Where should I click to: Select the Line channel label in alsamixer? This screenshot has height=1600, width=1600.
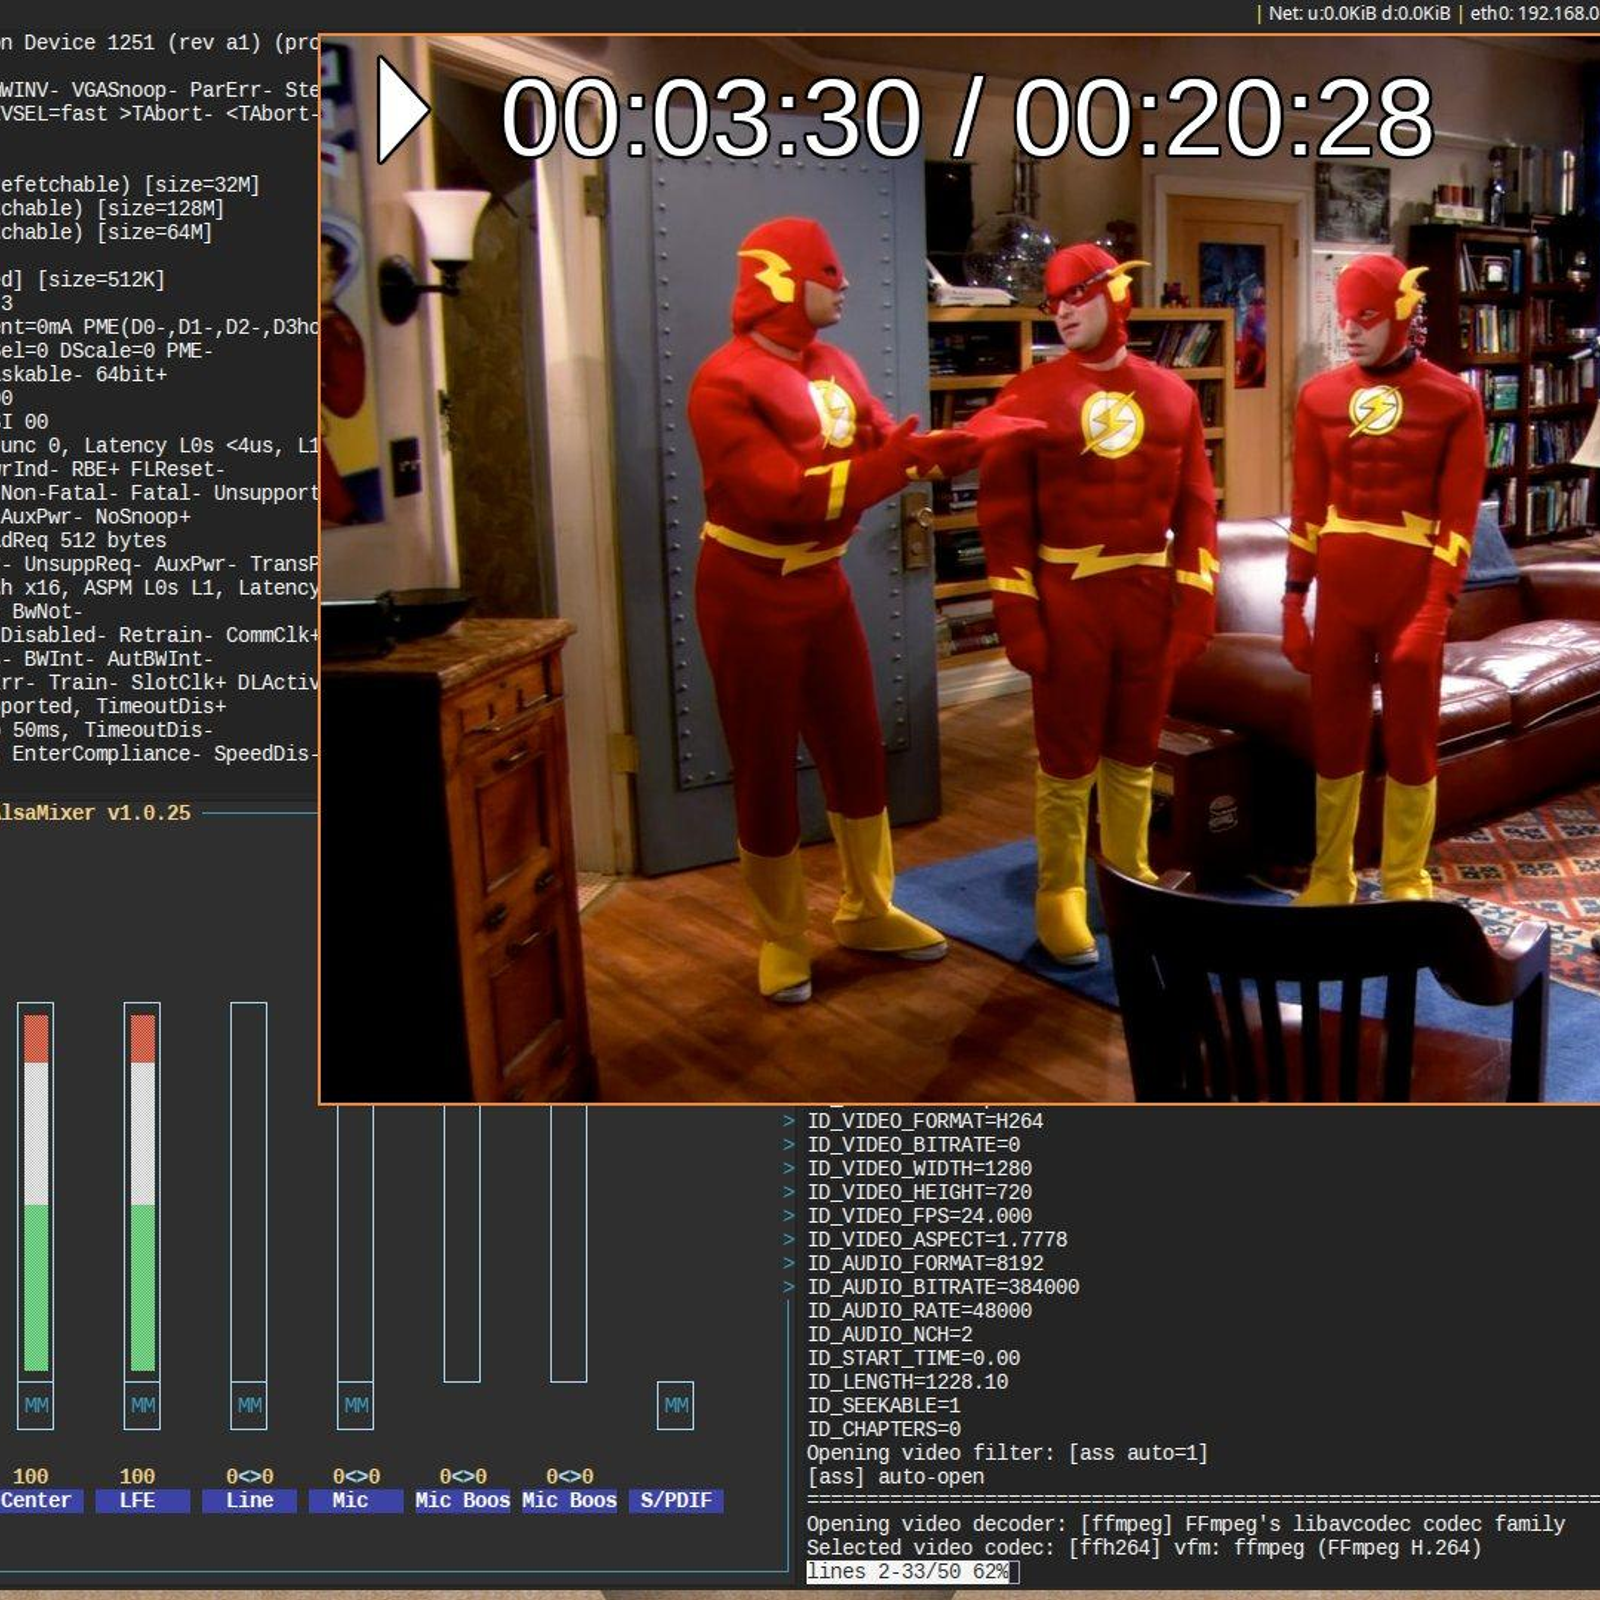pyautogui.click(x=249, y=1500)
